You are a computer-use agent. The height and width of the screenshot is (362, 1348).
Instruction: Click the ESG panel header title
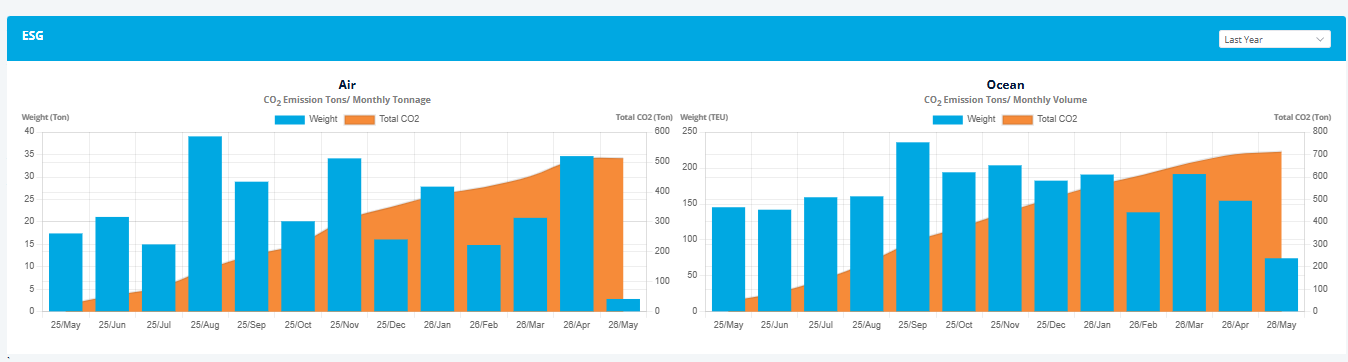[x=33, y=36]
